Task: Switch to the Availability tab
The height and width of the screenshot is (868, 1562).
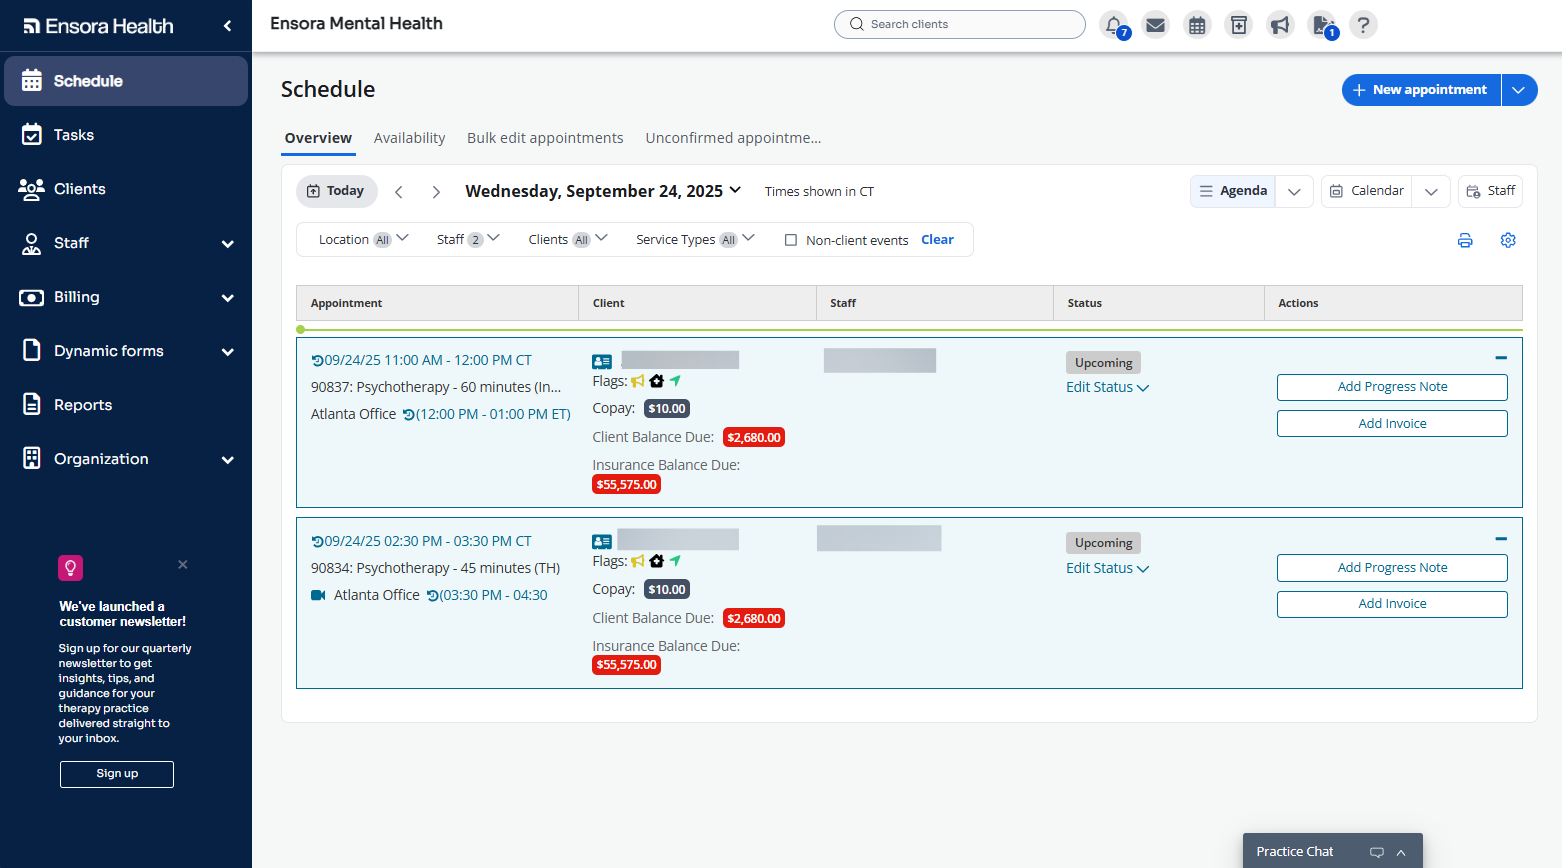Action: 409,138
